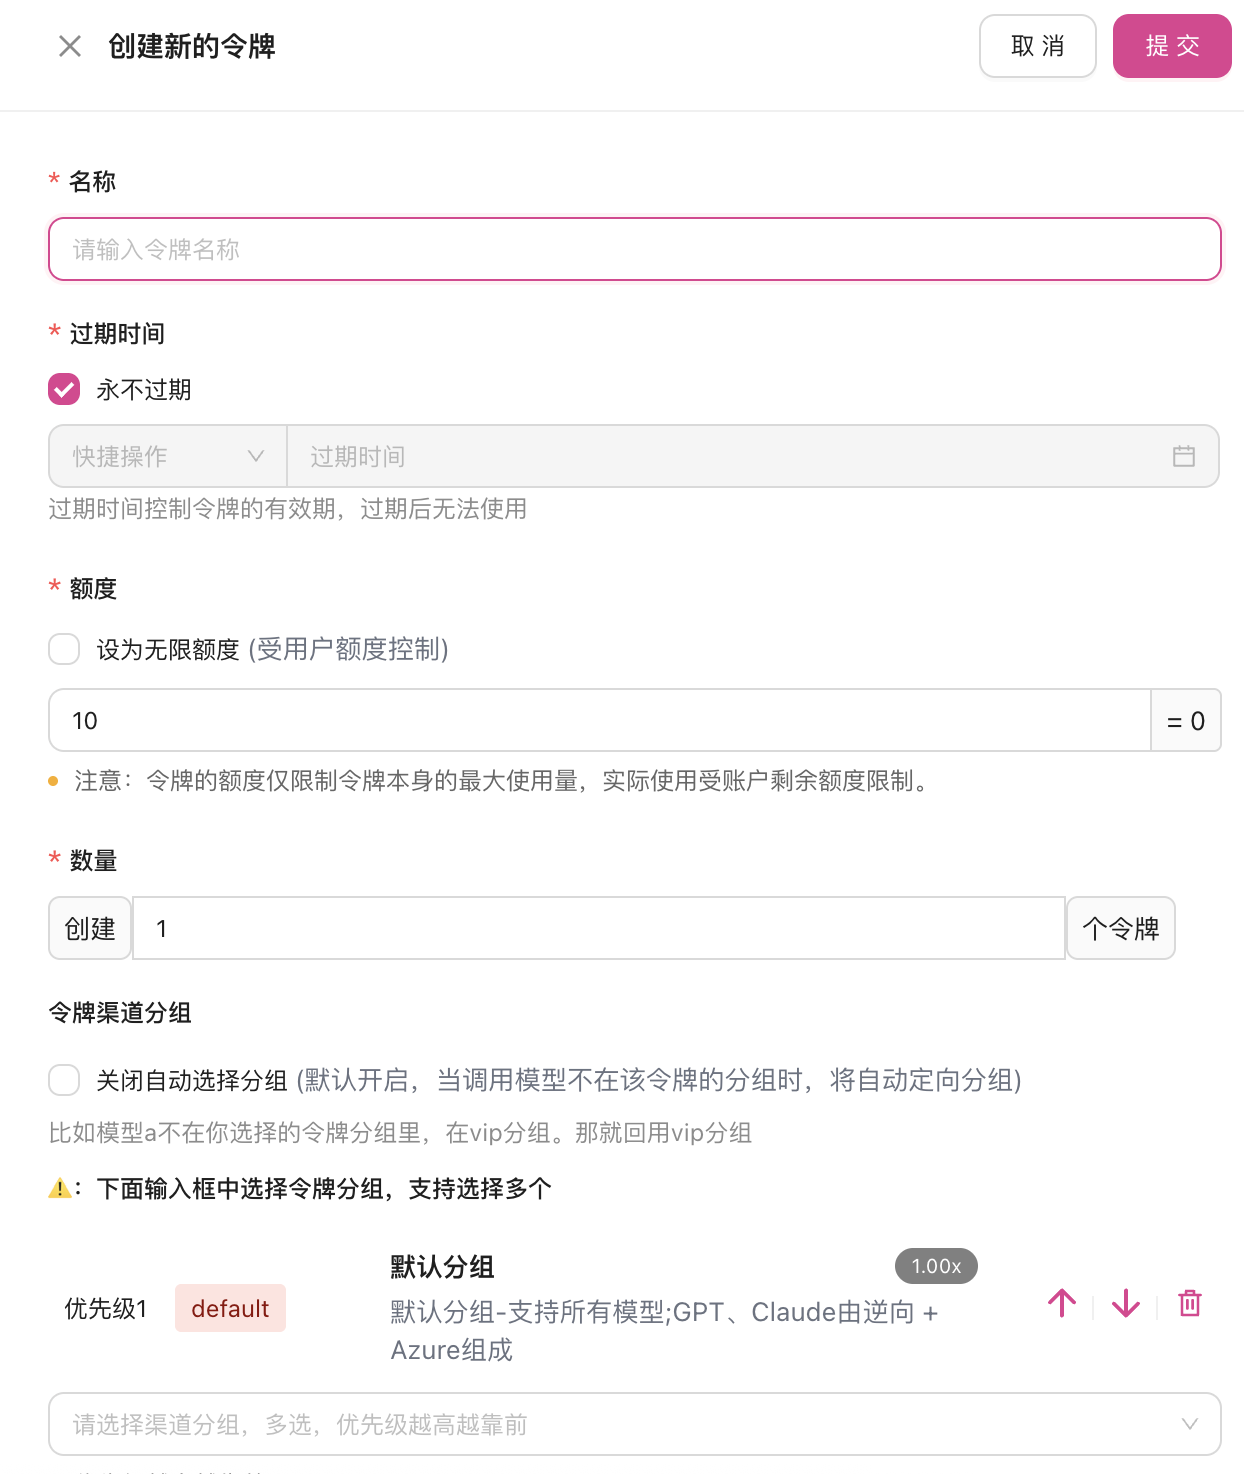Expand the channel group selector dropdown
The width and height of the screenshot is (1244, 1474).
(x=635, y=1424)
